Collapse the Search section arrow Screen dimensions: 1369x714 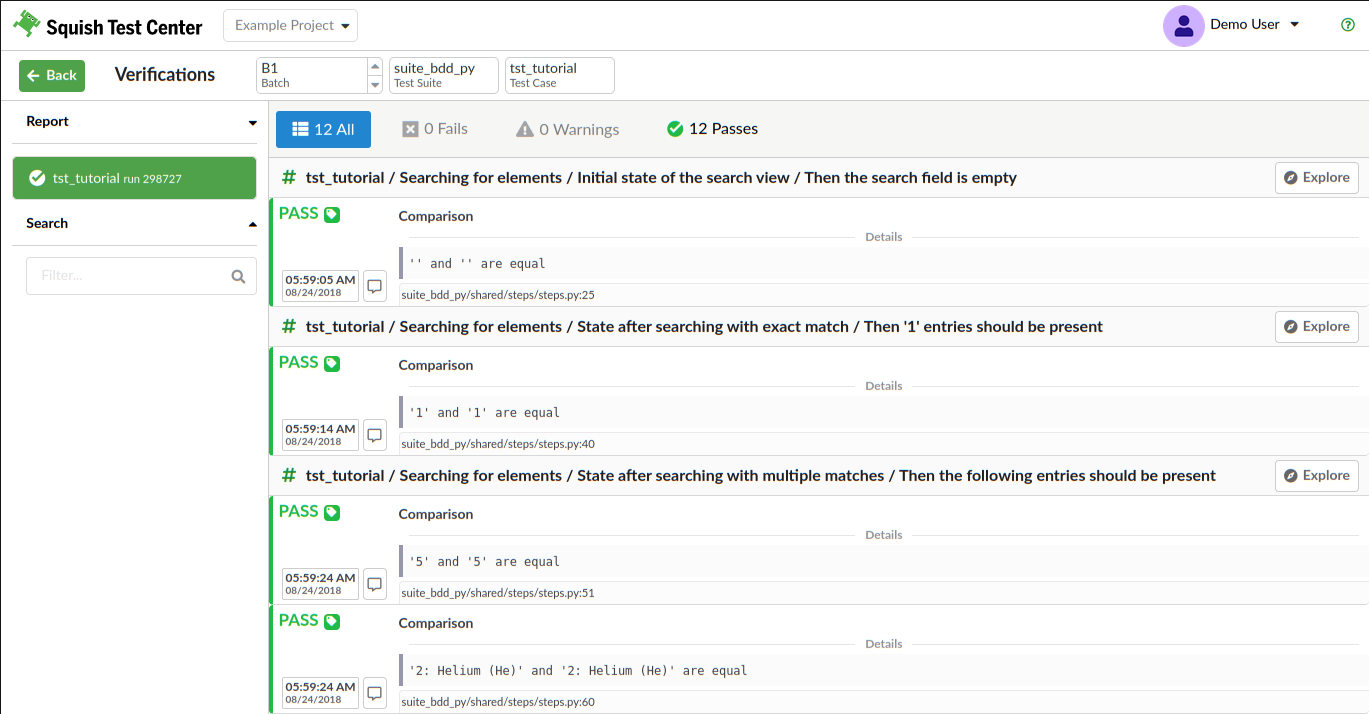(x=252, y=224)
